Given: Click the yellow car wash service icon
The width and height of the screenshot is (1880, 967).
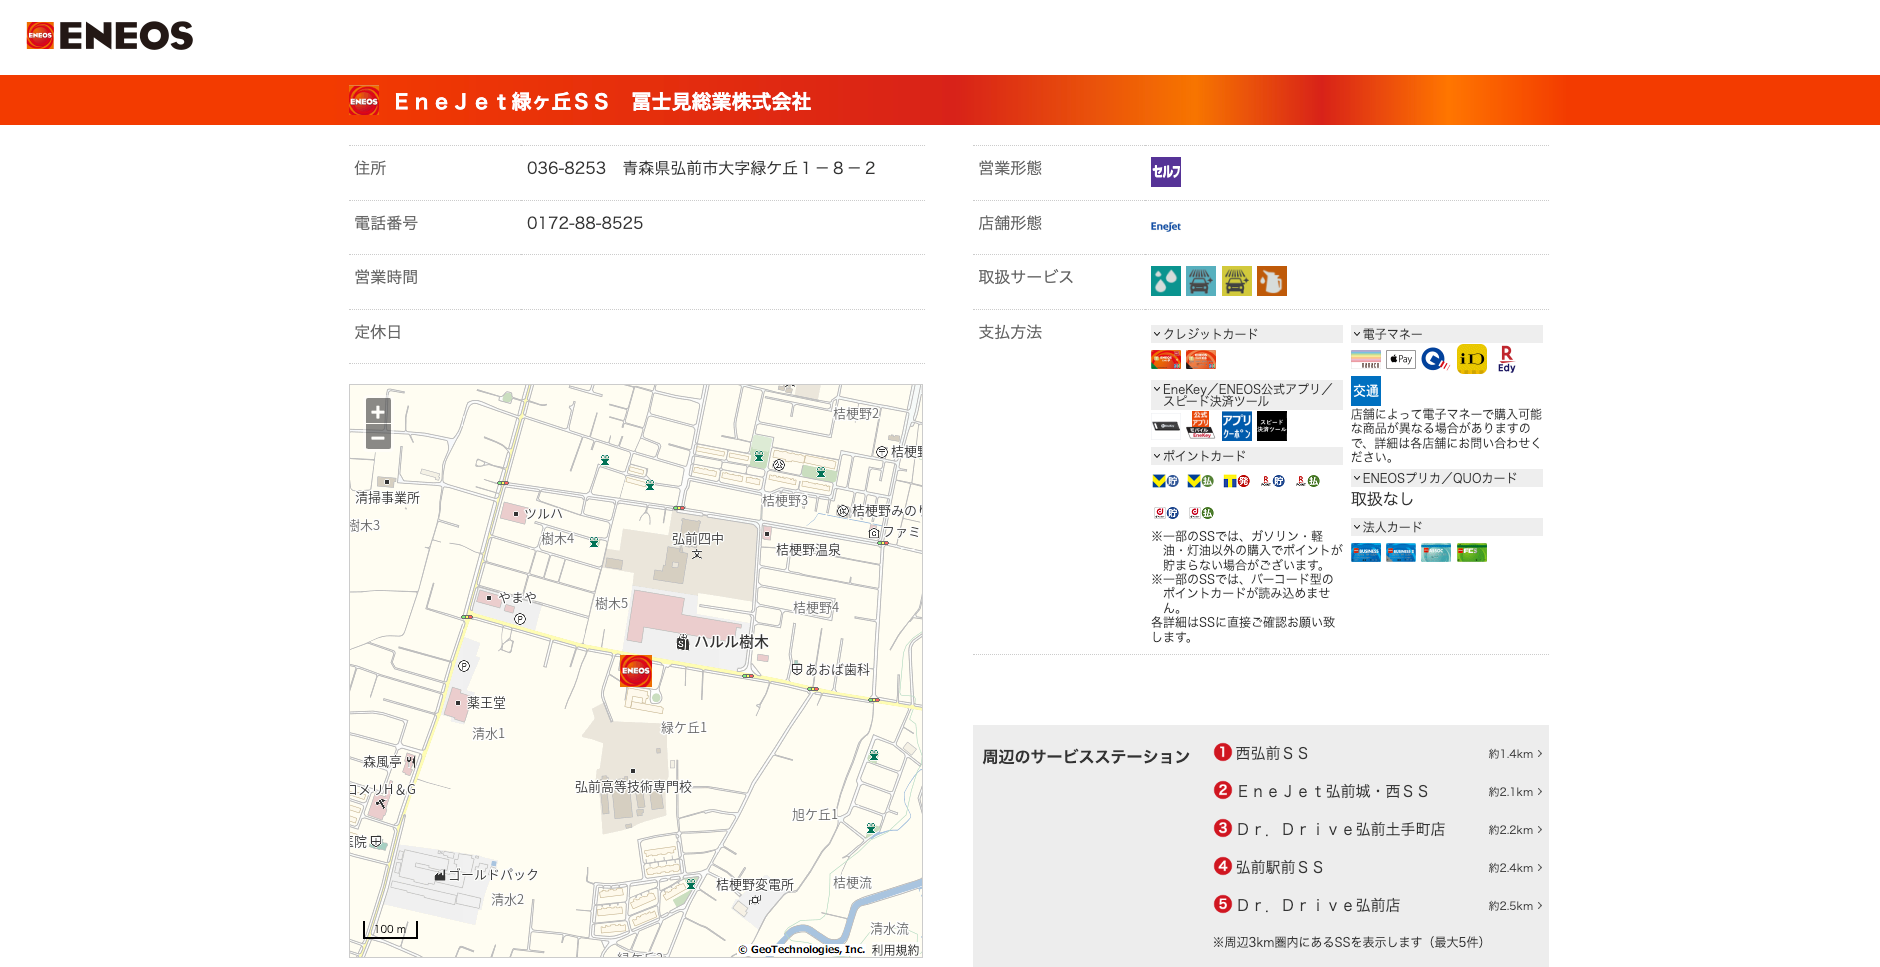Looking at the screenshot, I should [1237, 281].
